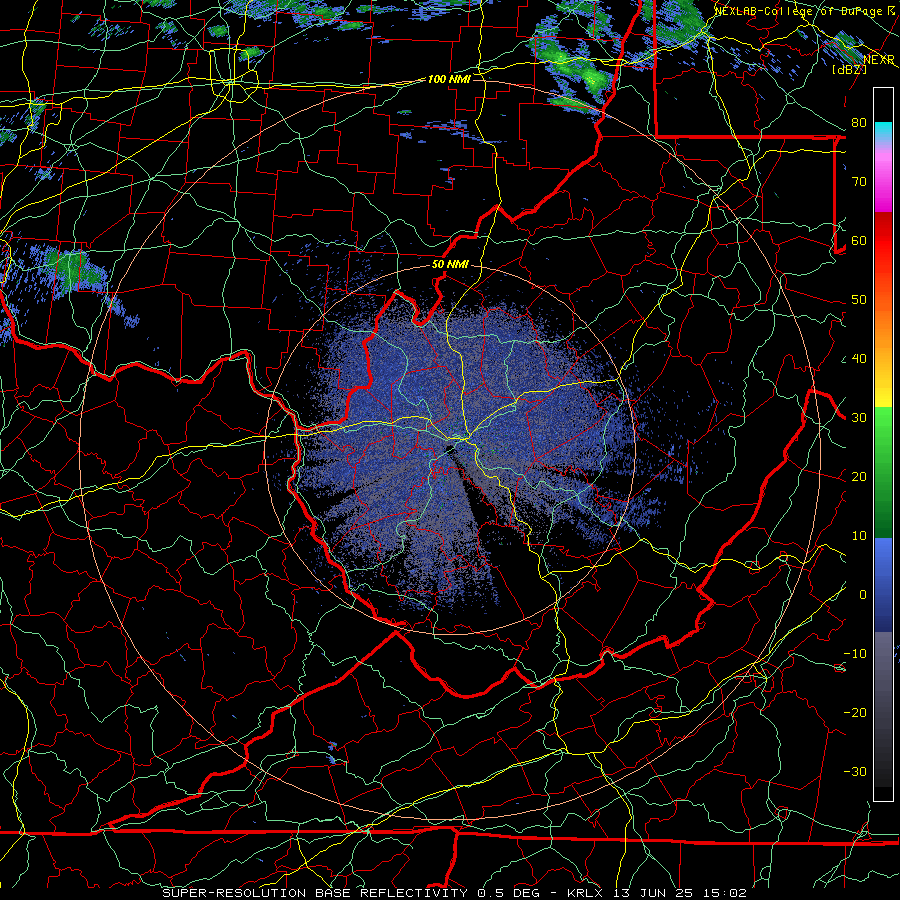Click the "70" value on the dBZ scale
The width and height of the screenshot is (900, 900).
(x=859, y=182)
